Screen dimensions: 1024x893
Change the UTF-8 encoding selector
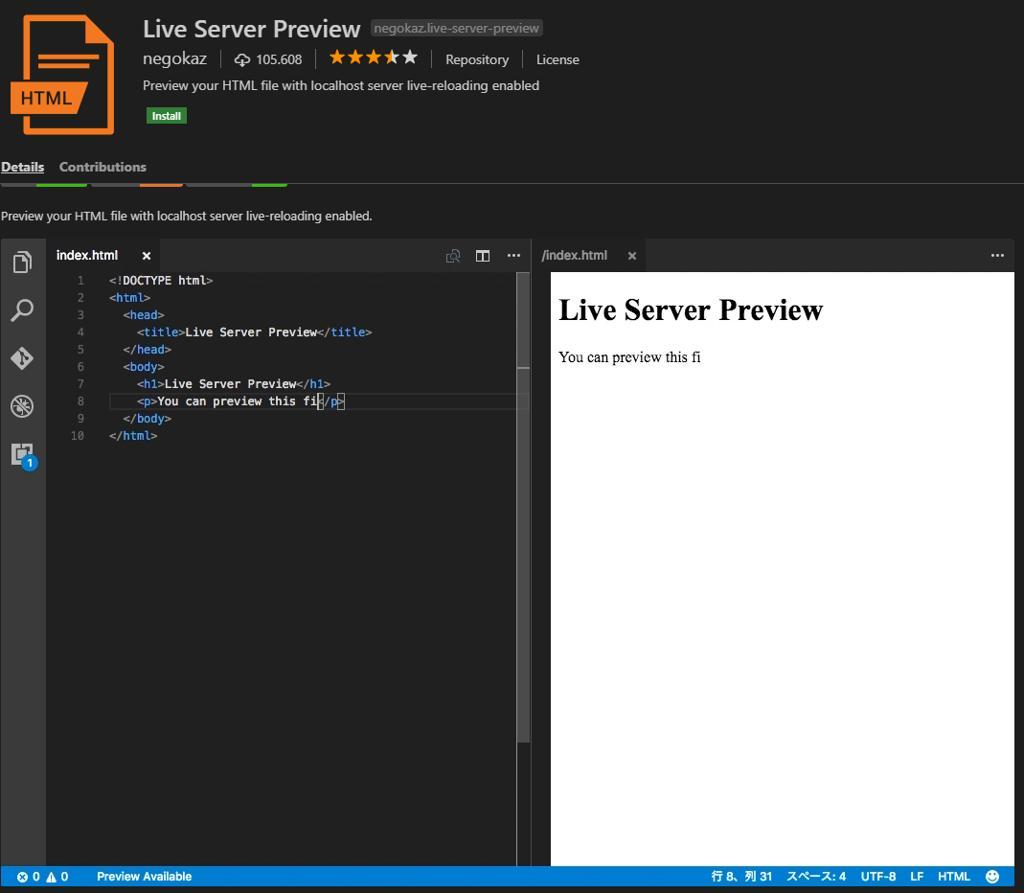[878, 876]
